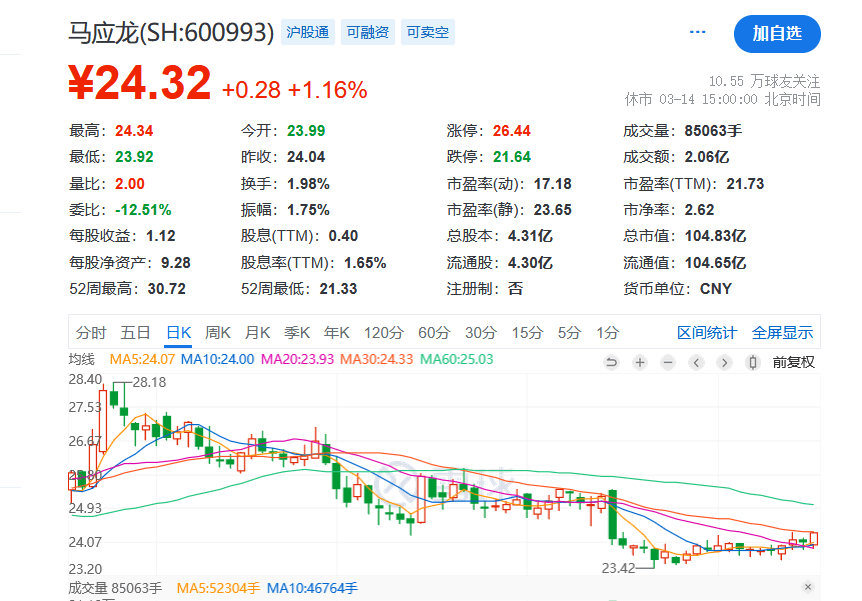Screen dimensions: 862x601
Task: Click the 10.55 万球友关注 follower count
Action: click(x=765, y=82)
